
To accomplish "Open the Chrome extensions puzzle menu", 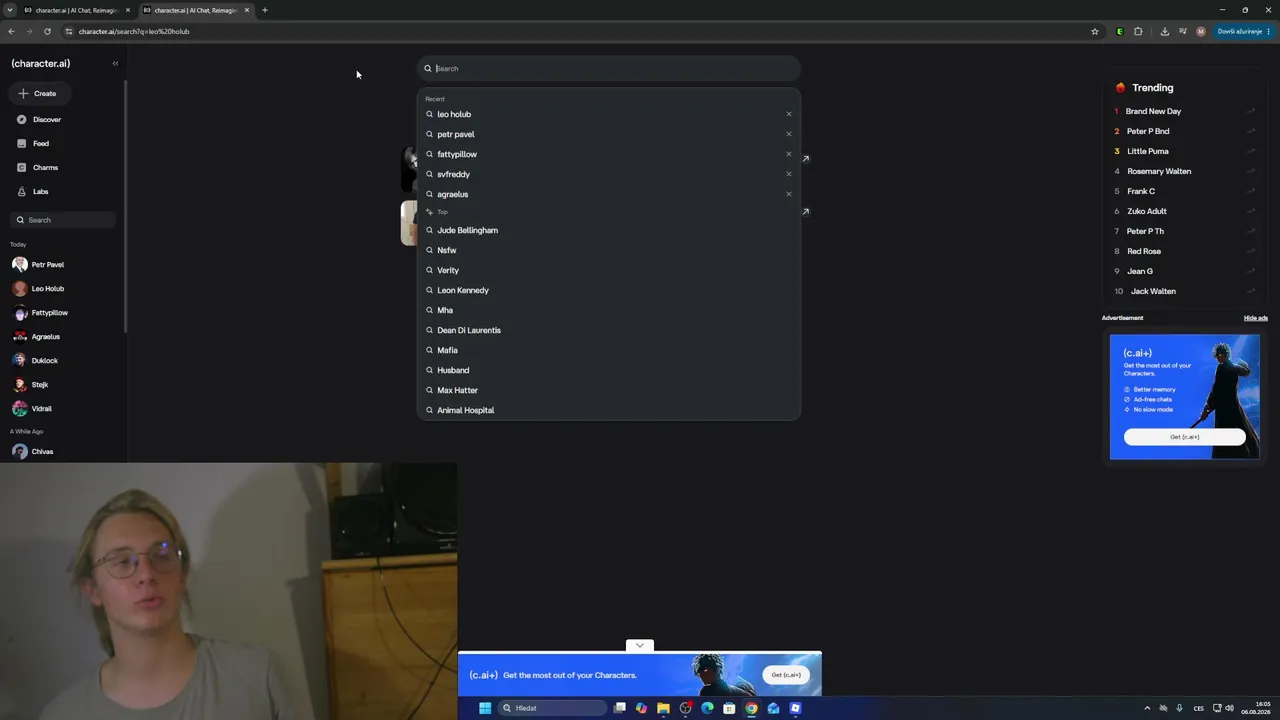I will point(1138,31).
